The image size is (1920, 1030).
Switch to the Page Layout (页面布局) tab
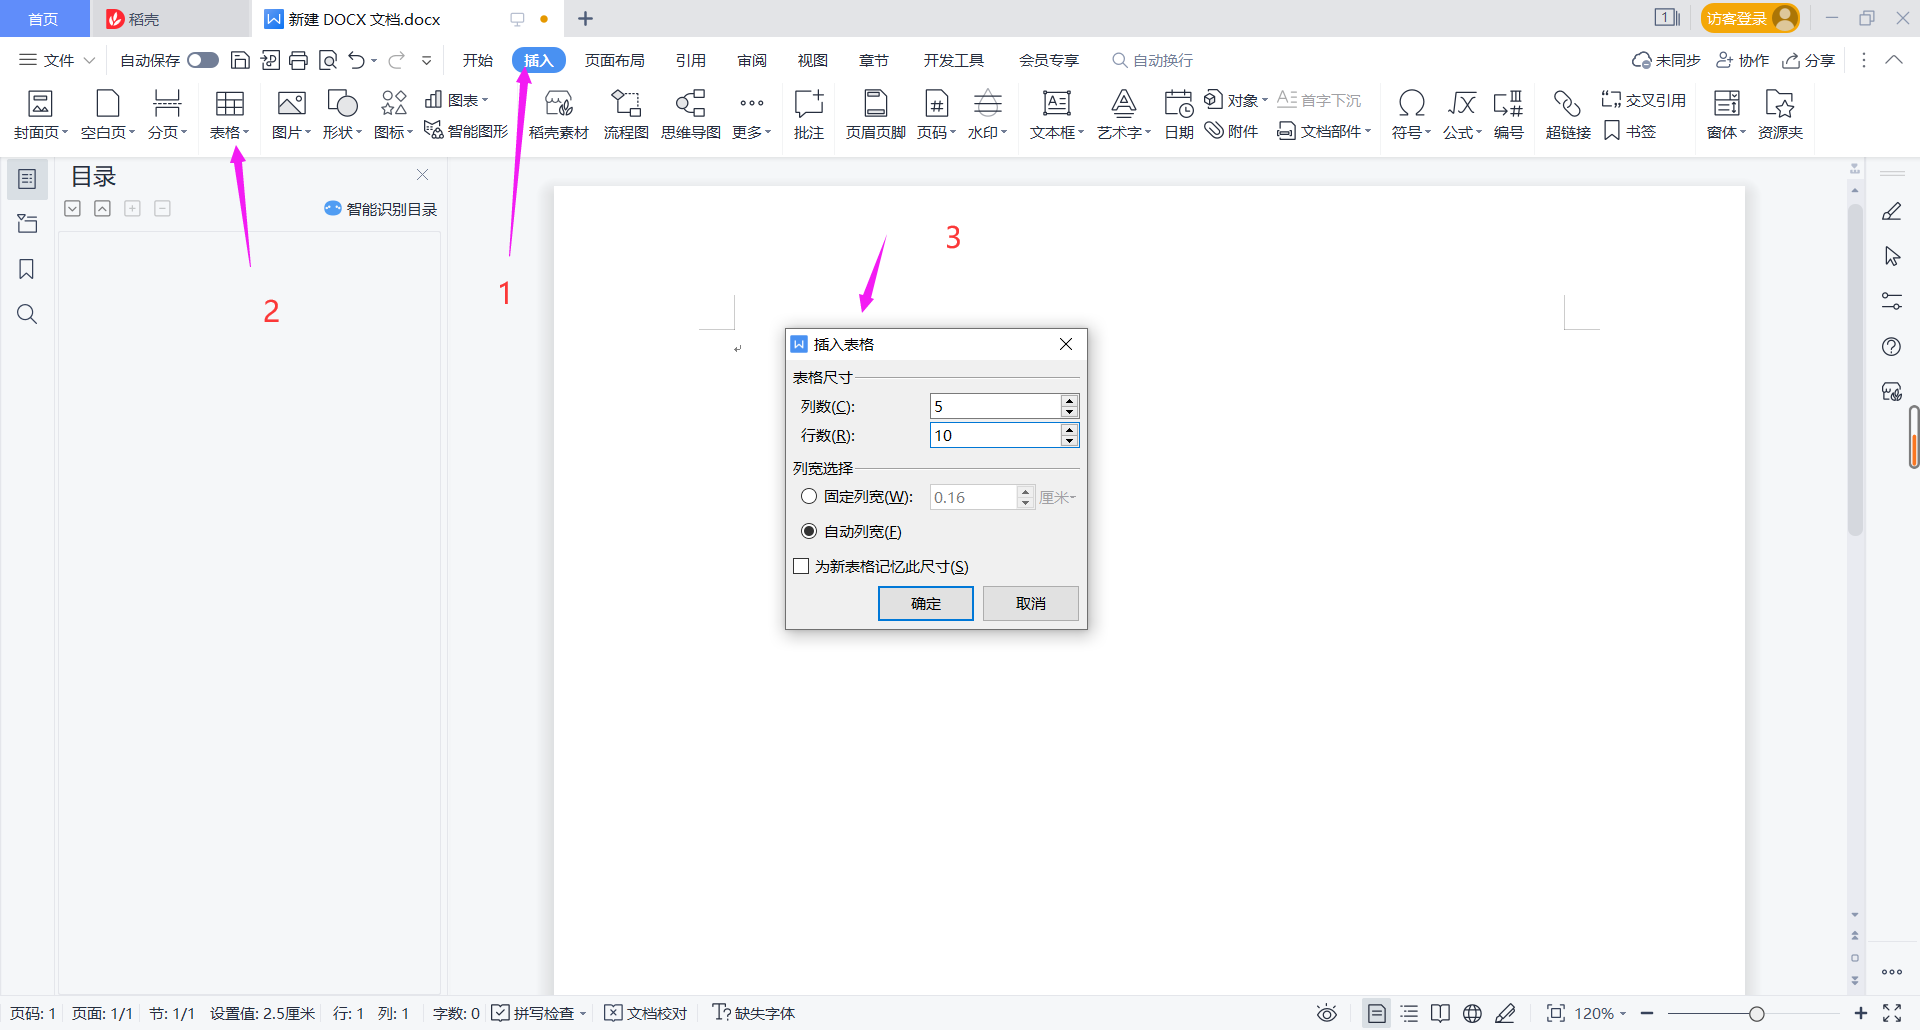pos(614,60)
